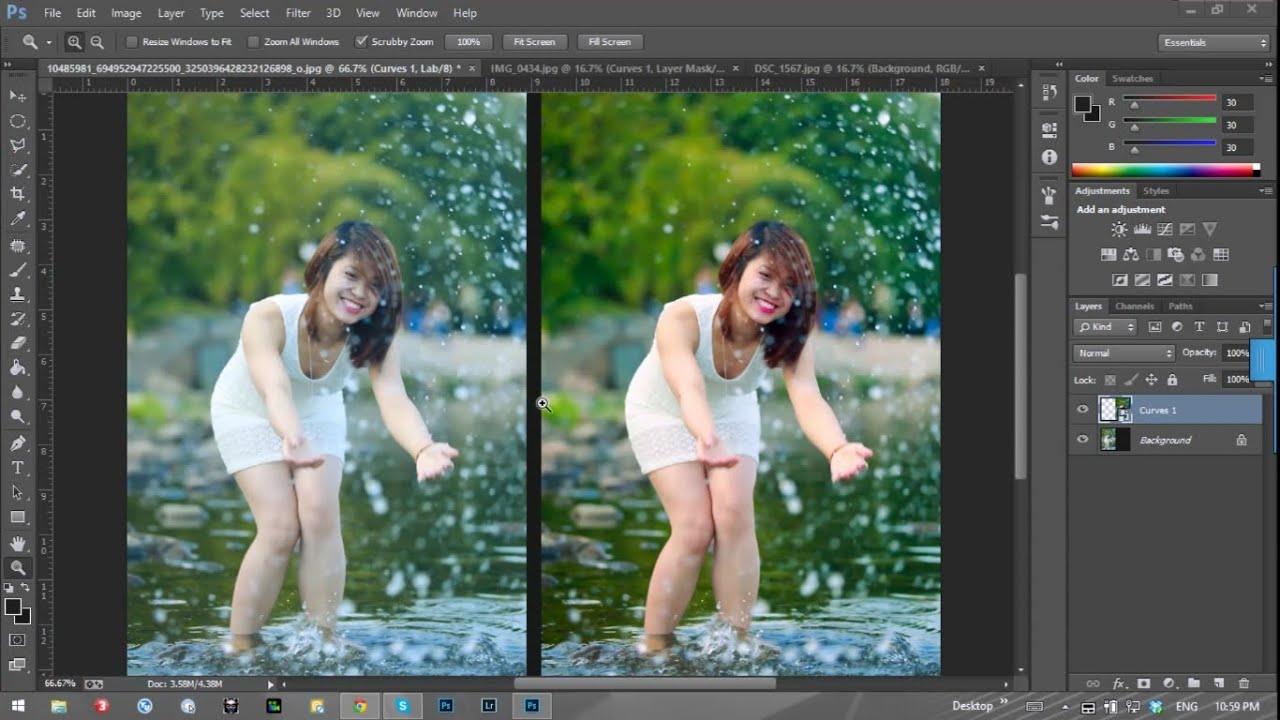Open the Normal blend mode dropdown
The height and width of the screenshot is (720, 1280).
click(1124, 353)
